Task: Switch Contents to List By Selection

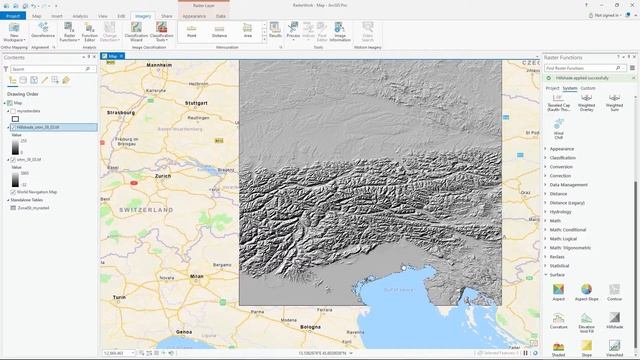Action: click(x=34, y=80)
